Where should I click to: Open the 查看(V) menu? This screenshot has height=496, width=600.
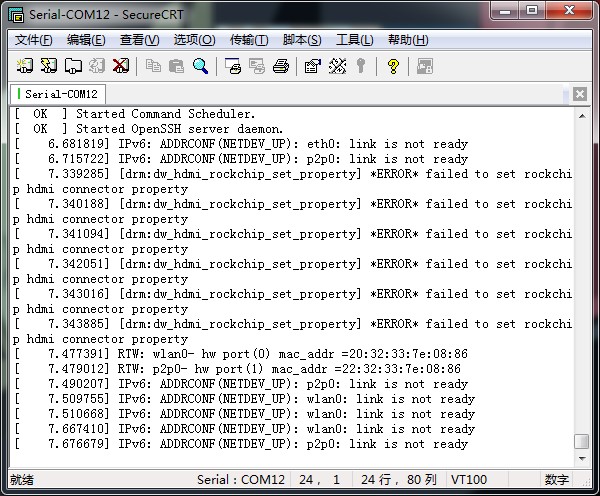tap(139, 40)
